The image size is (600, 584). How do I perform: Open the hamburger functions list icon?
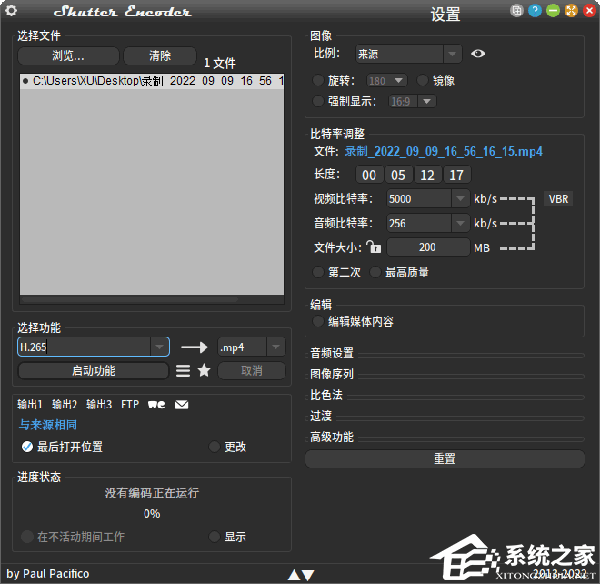tap(183, 370)
